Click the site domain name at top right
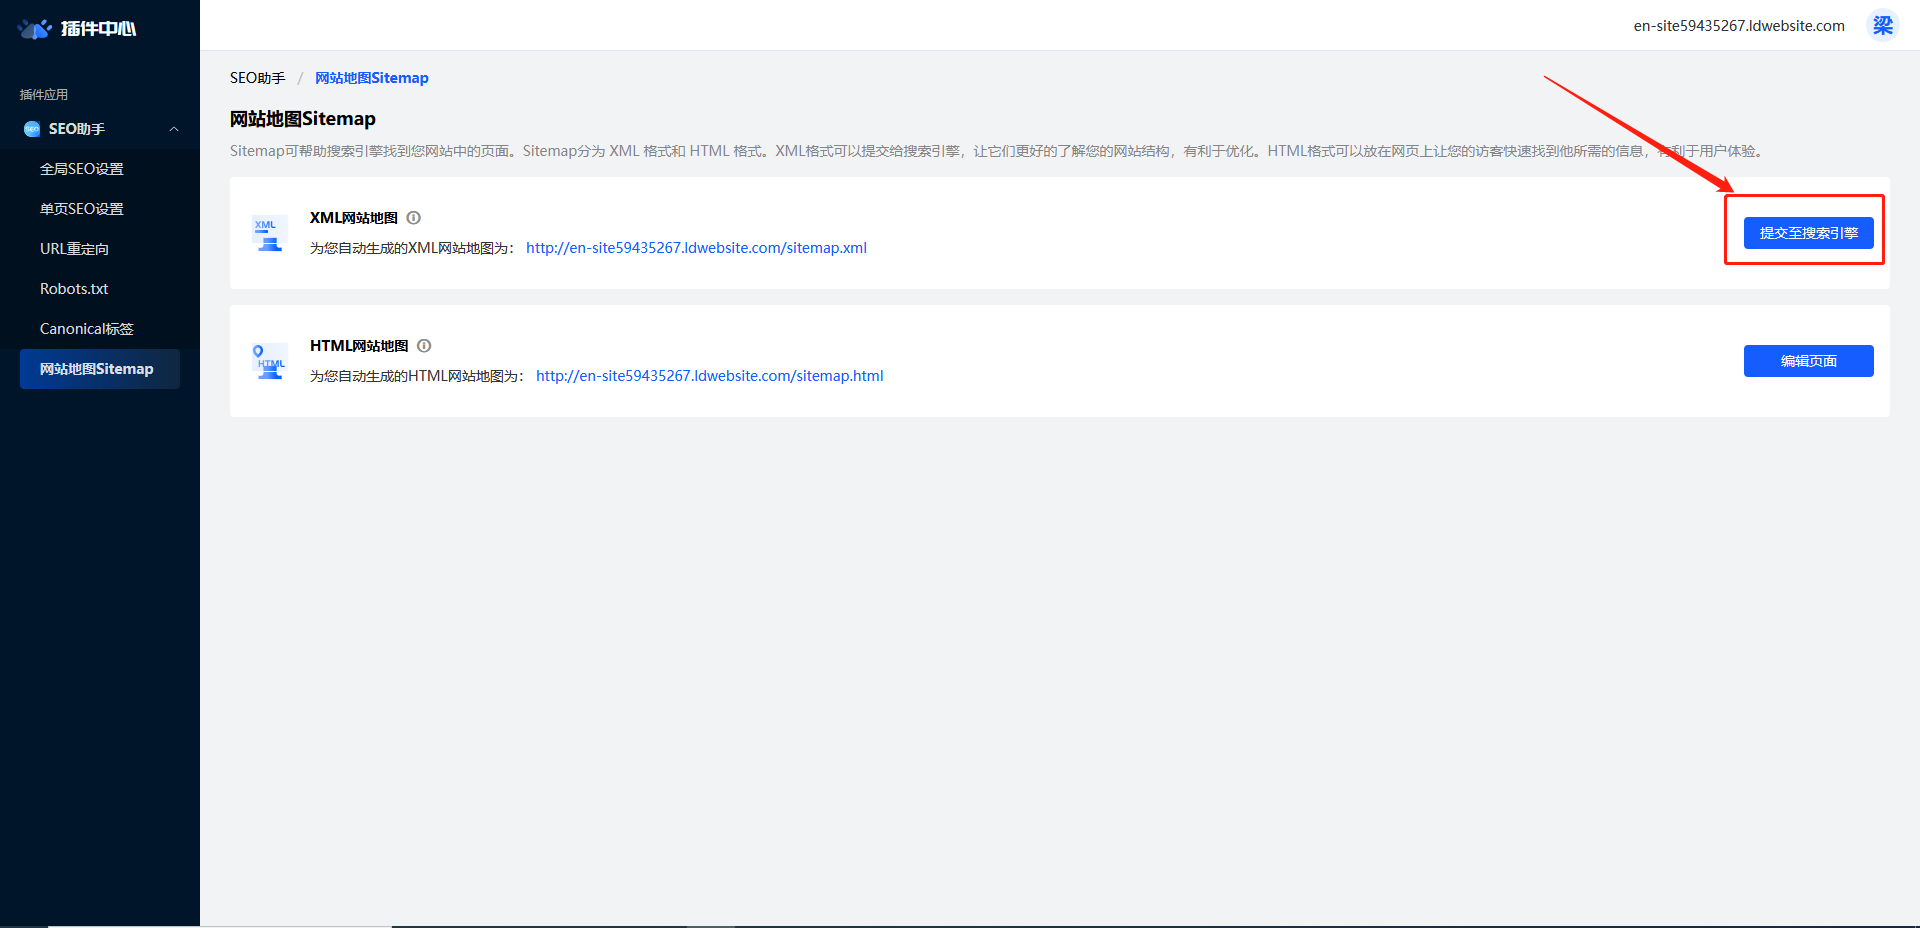1920x928 pixels. 1738,26
